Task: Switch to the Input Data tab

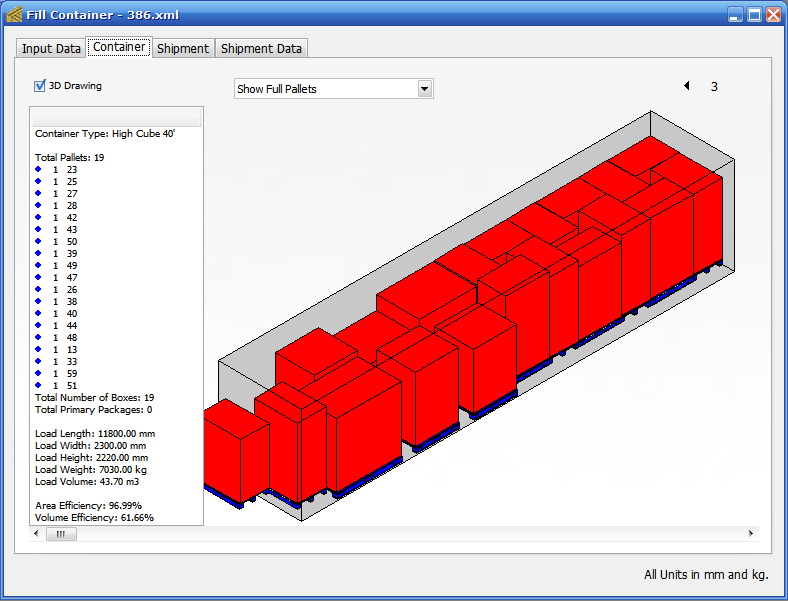Action: tap(51, 49)
